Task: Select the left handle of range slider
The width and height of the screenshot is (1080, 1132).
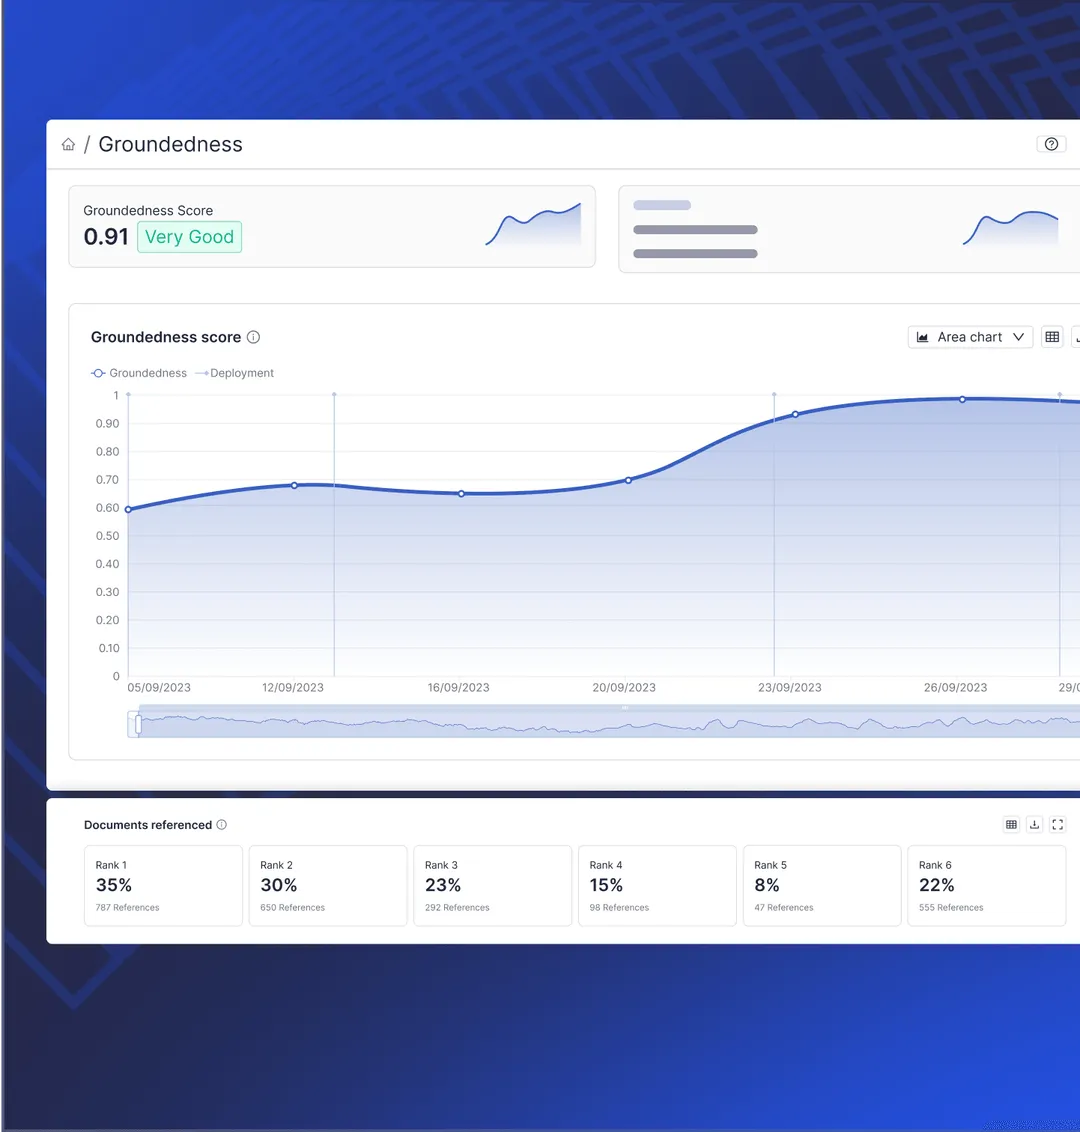Action: (138, 723)
